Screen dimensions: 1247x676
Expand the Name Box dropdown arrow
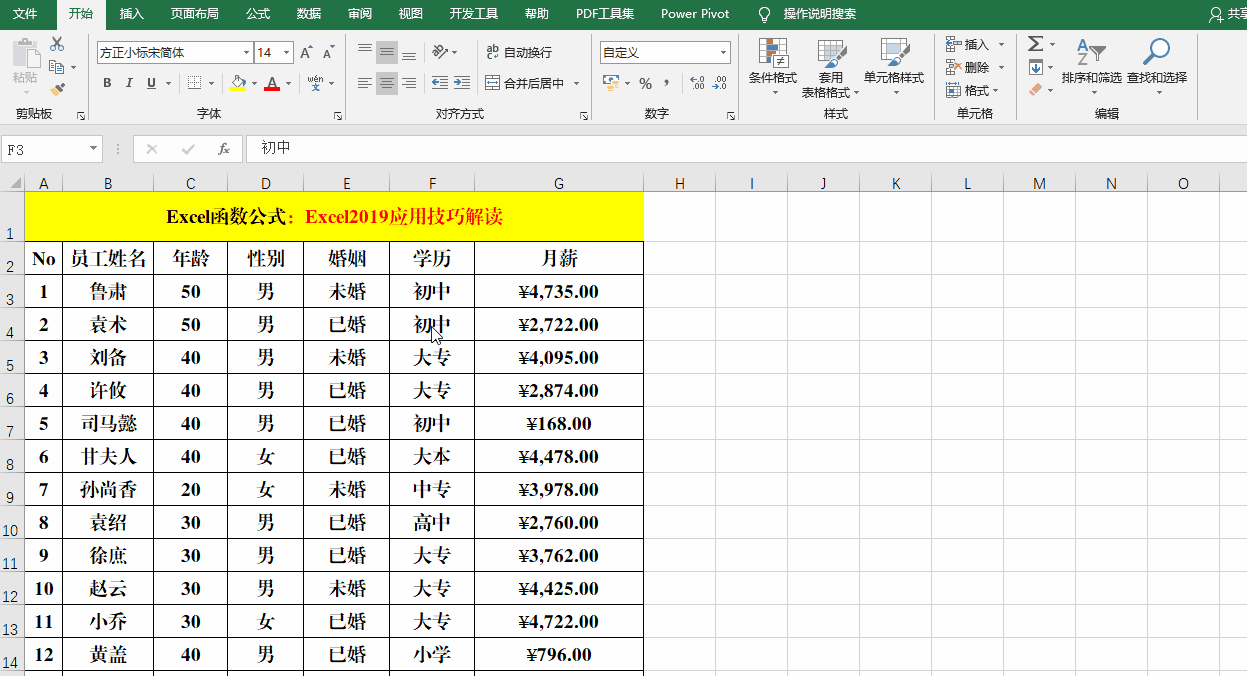point(94,149)
